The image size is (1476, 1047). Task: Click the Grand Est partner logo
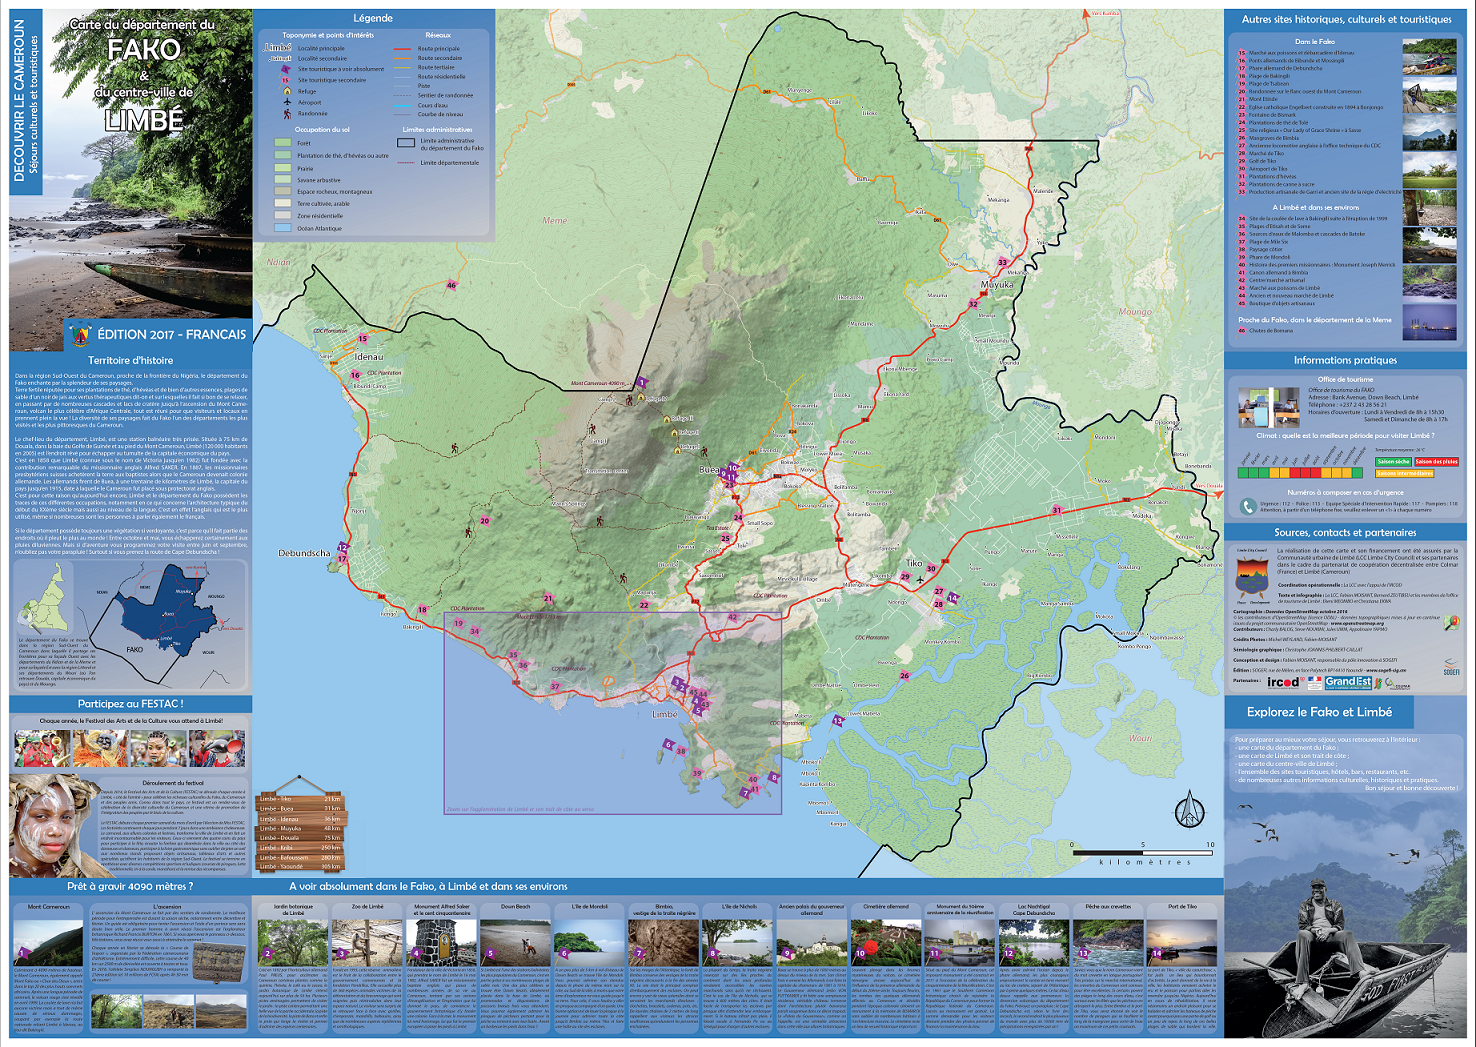coord(1348,682)
